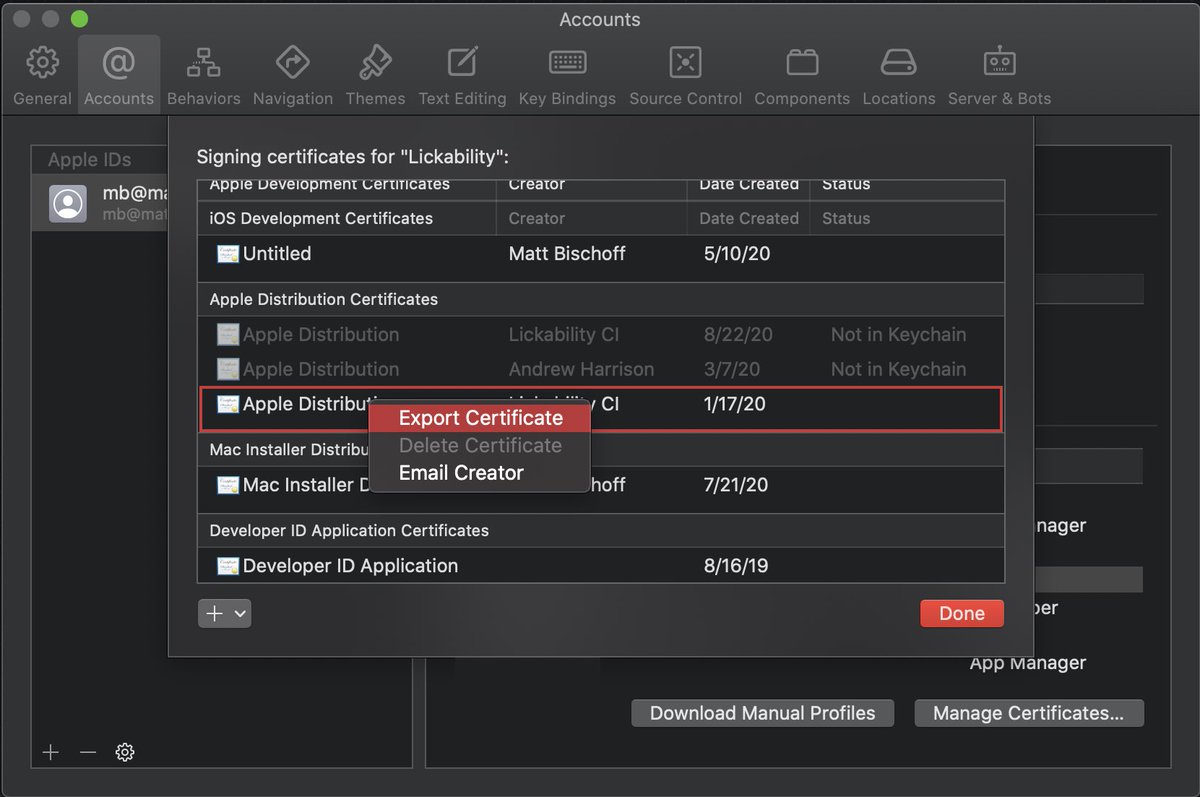Open the account gear actions menu
This screenshot has width=1200, height=797.
tap(125, 752)
